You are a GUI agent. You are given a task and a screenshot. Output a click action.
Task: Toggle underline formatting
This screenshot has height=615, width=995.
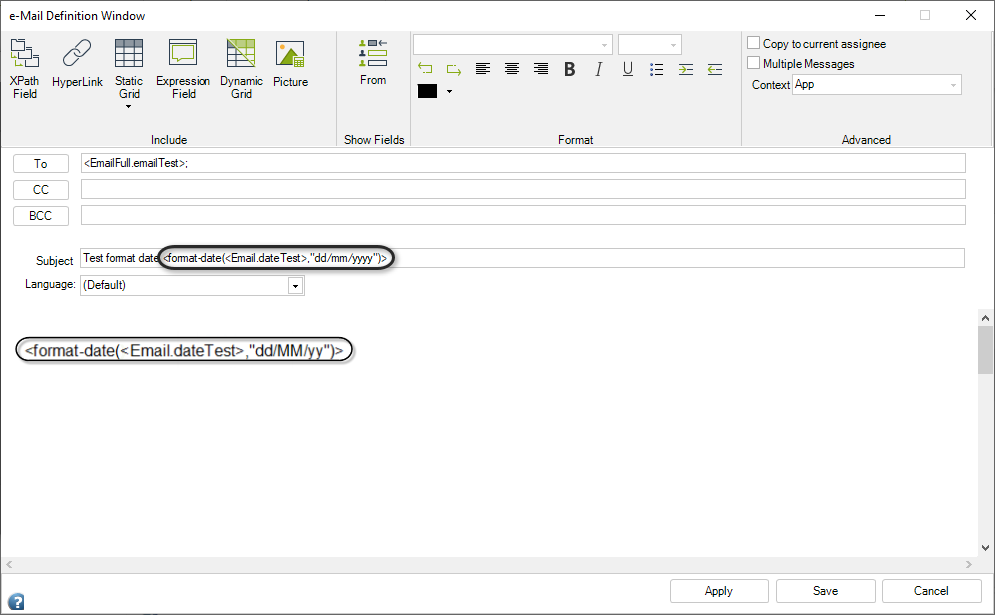[x=628, y=69]
